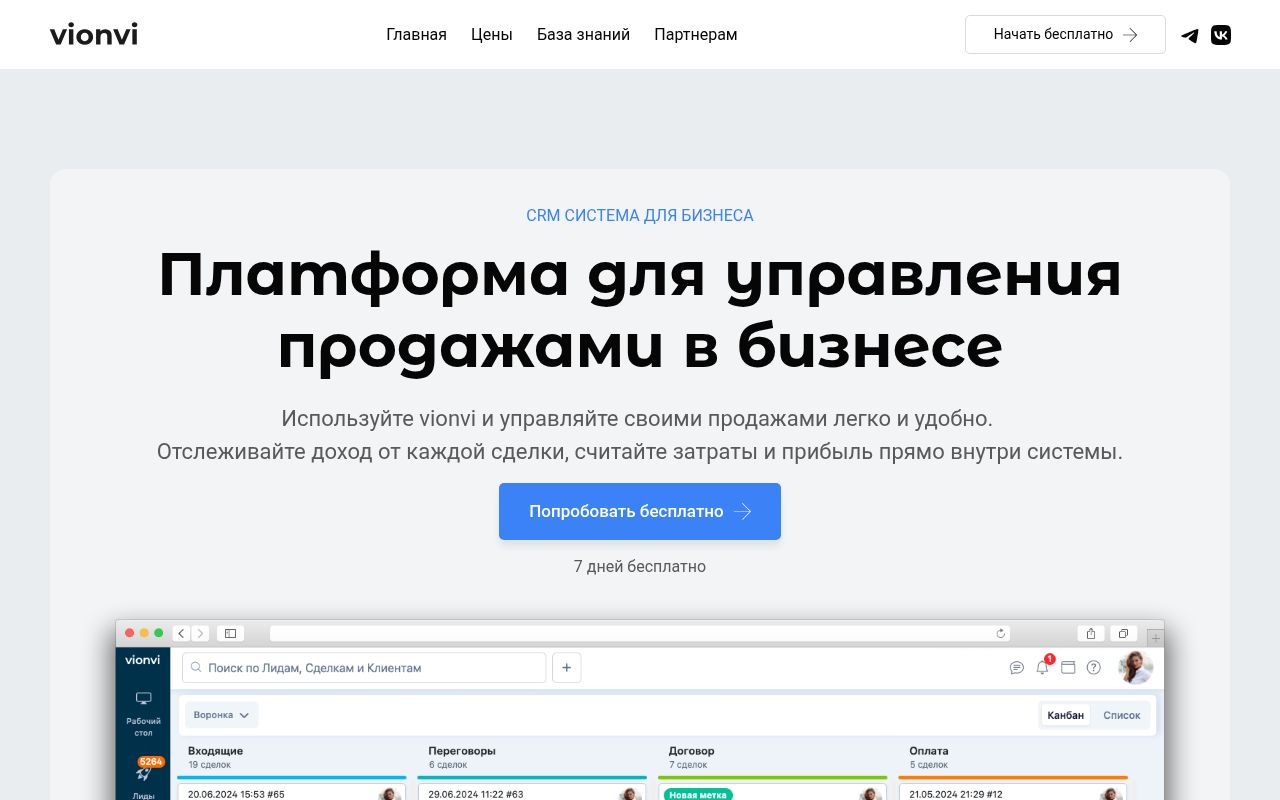Screen dimensions: 1280x800
Task: Click the help question mark icon
Action: click(x=1093, y=667)
